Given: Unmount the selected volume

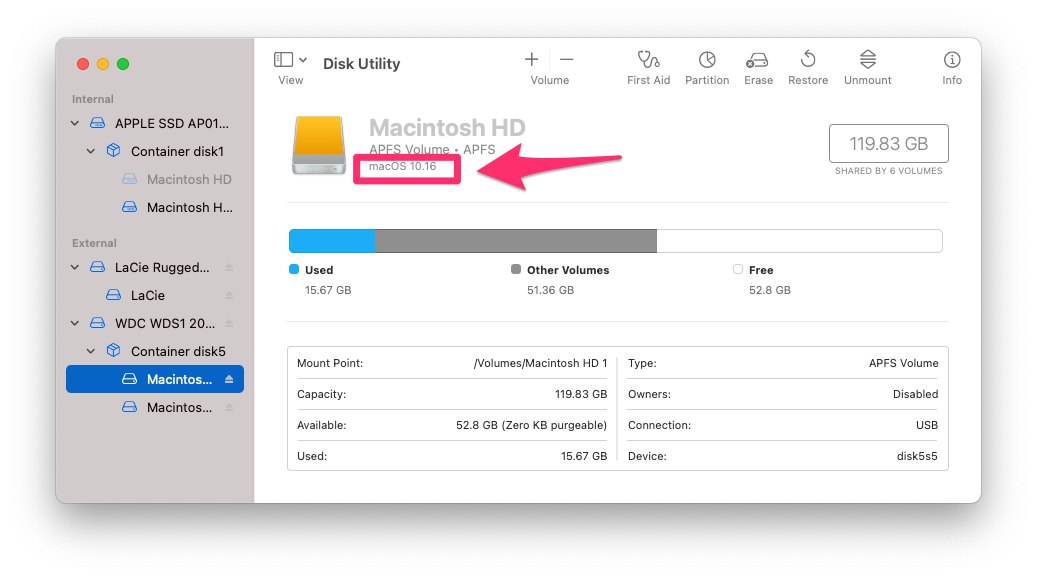Looking at the screenshot, I should [868, 60].
